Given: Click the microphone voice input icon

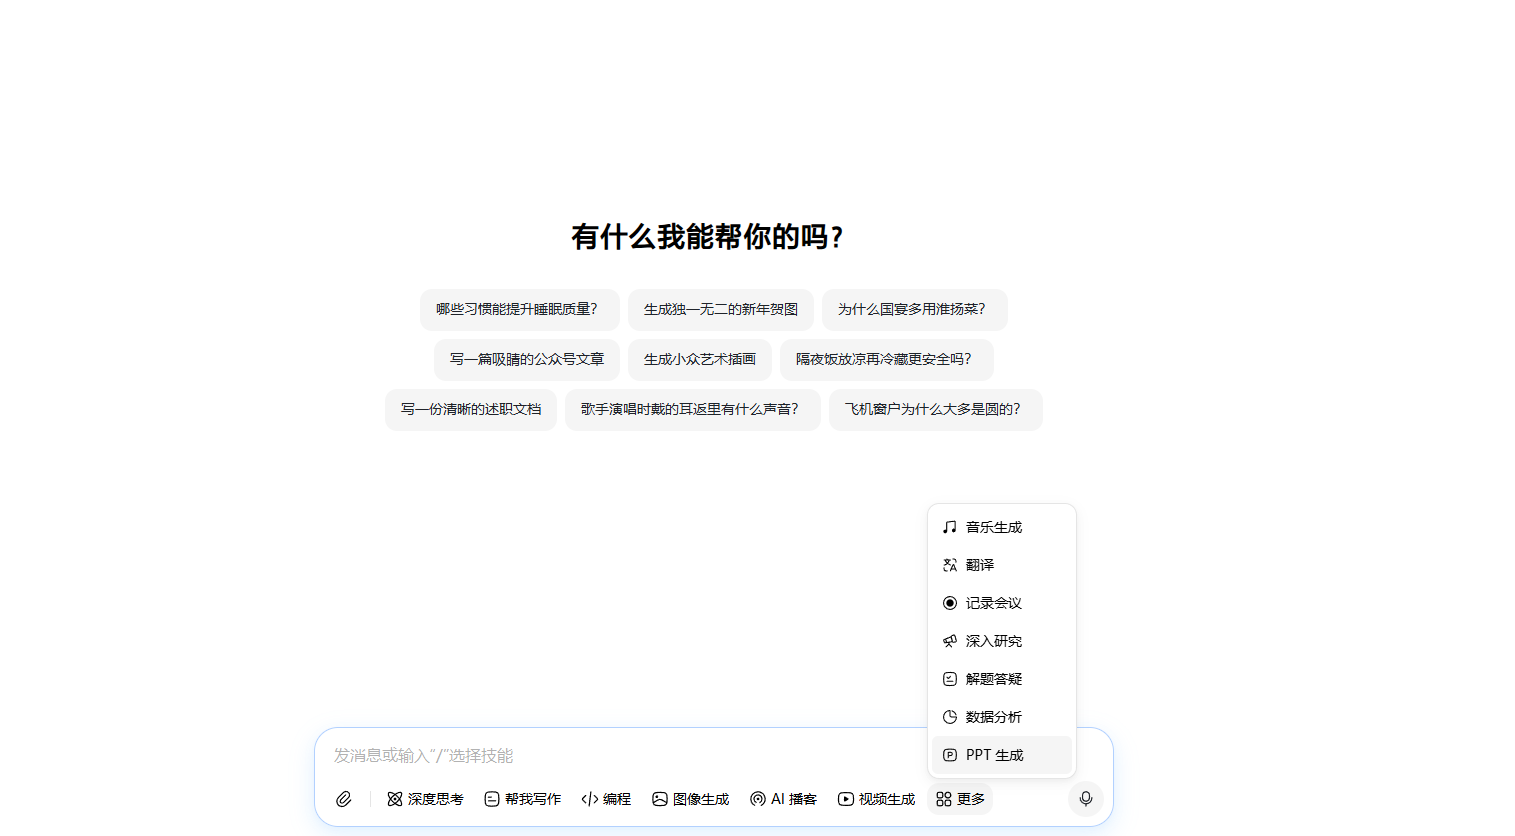Looking at the screenshot, I should [x=1085, y=799].
